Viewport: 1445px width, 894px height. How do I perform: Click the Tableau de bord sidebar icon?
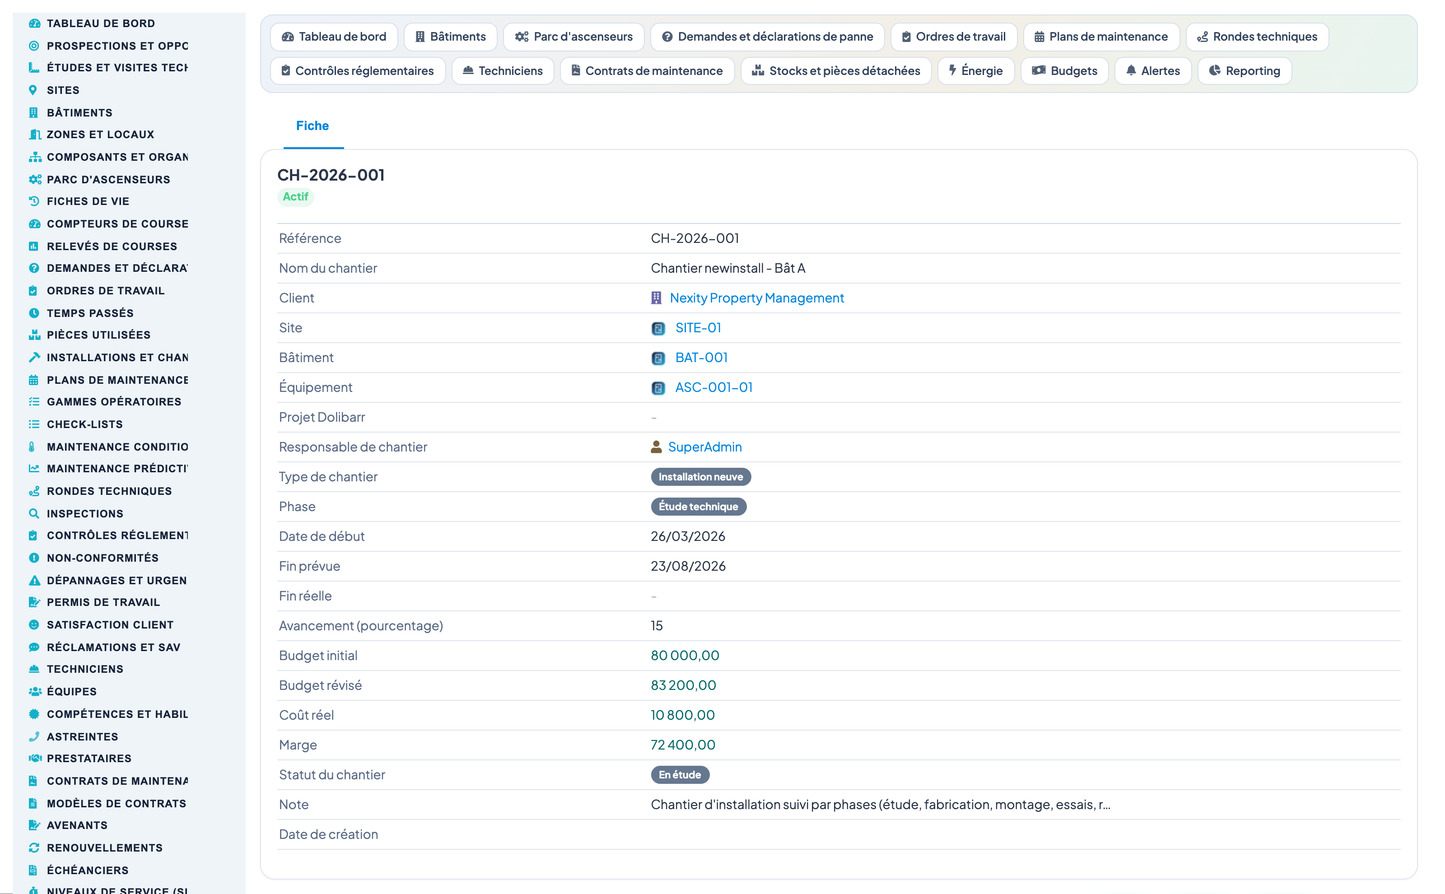(x=34, y=23)
